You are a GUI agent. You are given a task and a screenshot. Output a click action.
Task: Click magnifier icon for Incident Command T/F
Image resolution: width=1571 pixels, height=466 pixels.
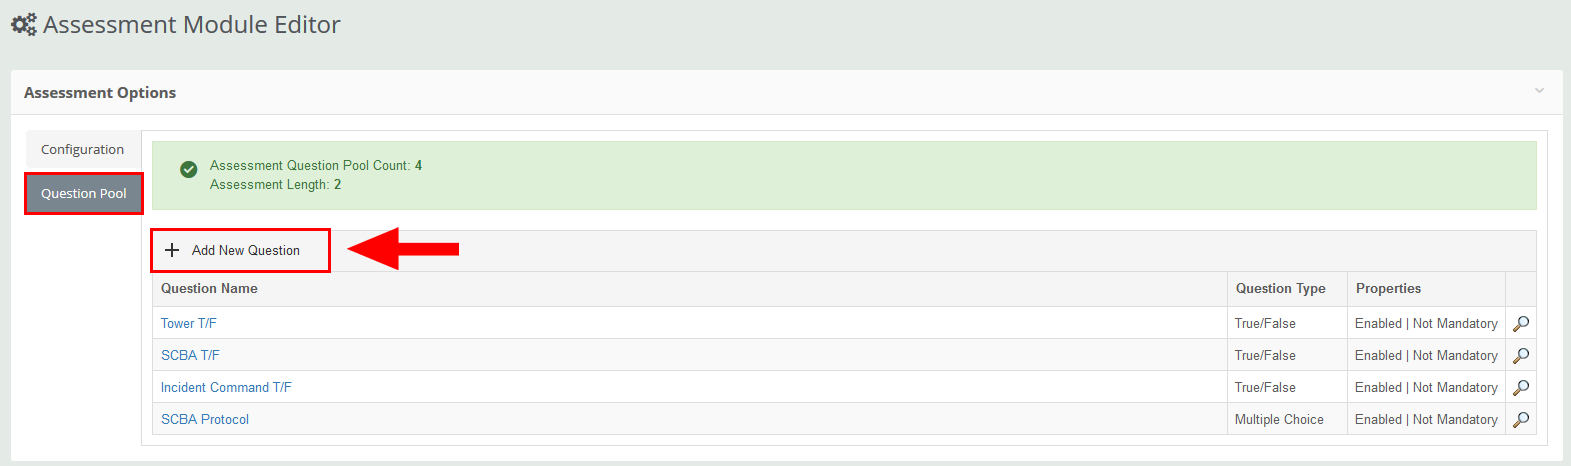coord(1521,388)
